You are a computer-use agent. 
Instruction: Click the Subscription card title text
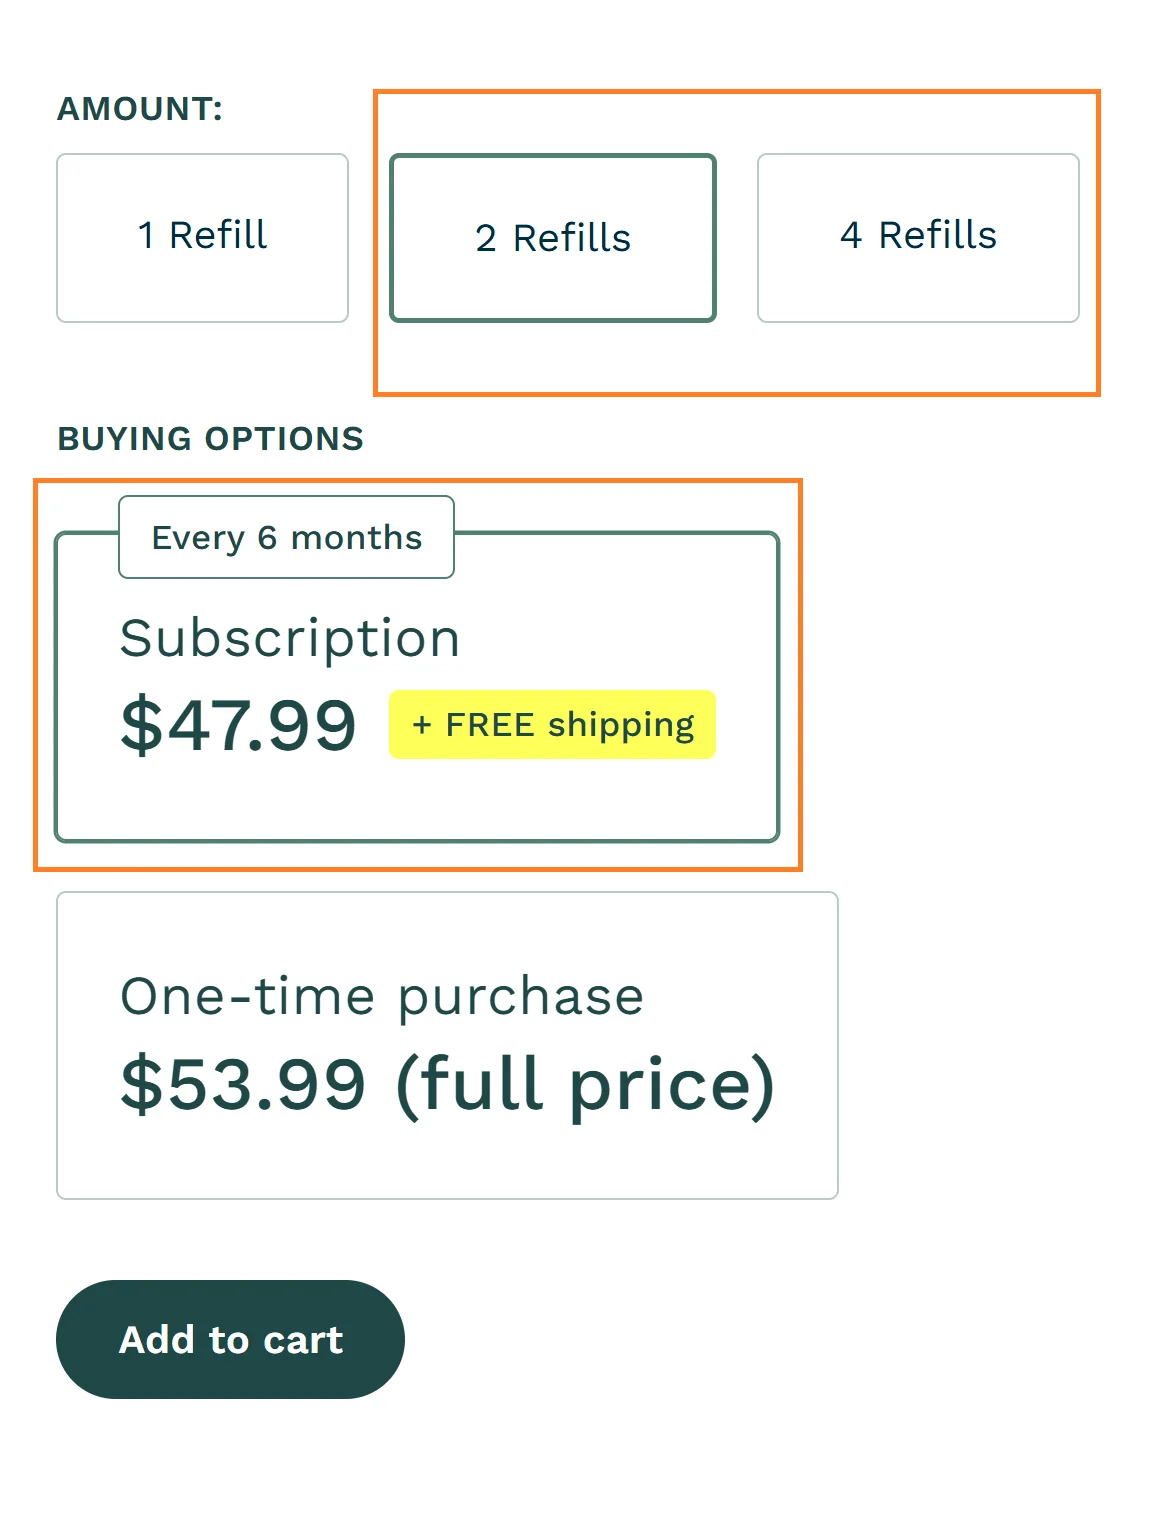290,637
